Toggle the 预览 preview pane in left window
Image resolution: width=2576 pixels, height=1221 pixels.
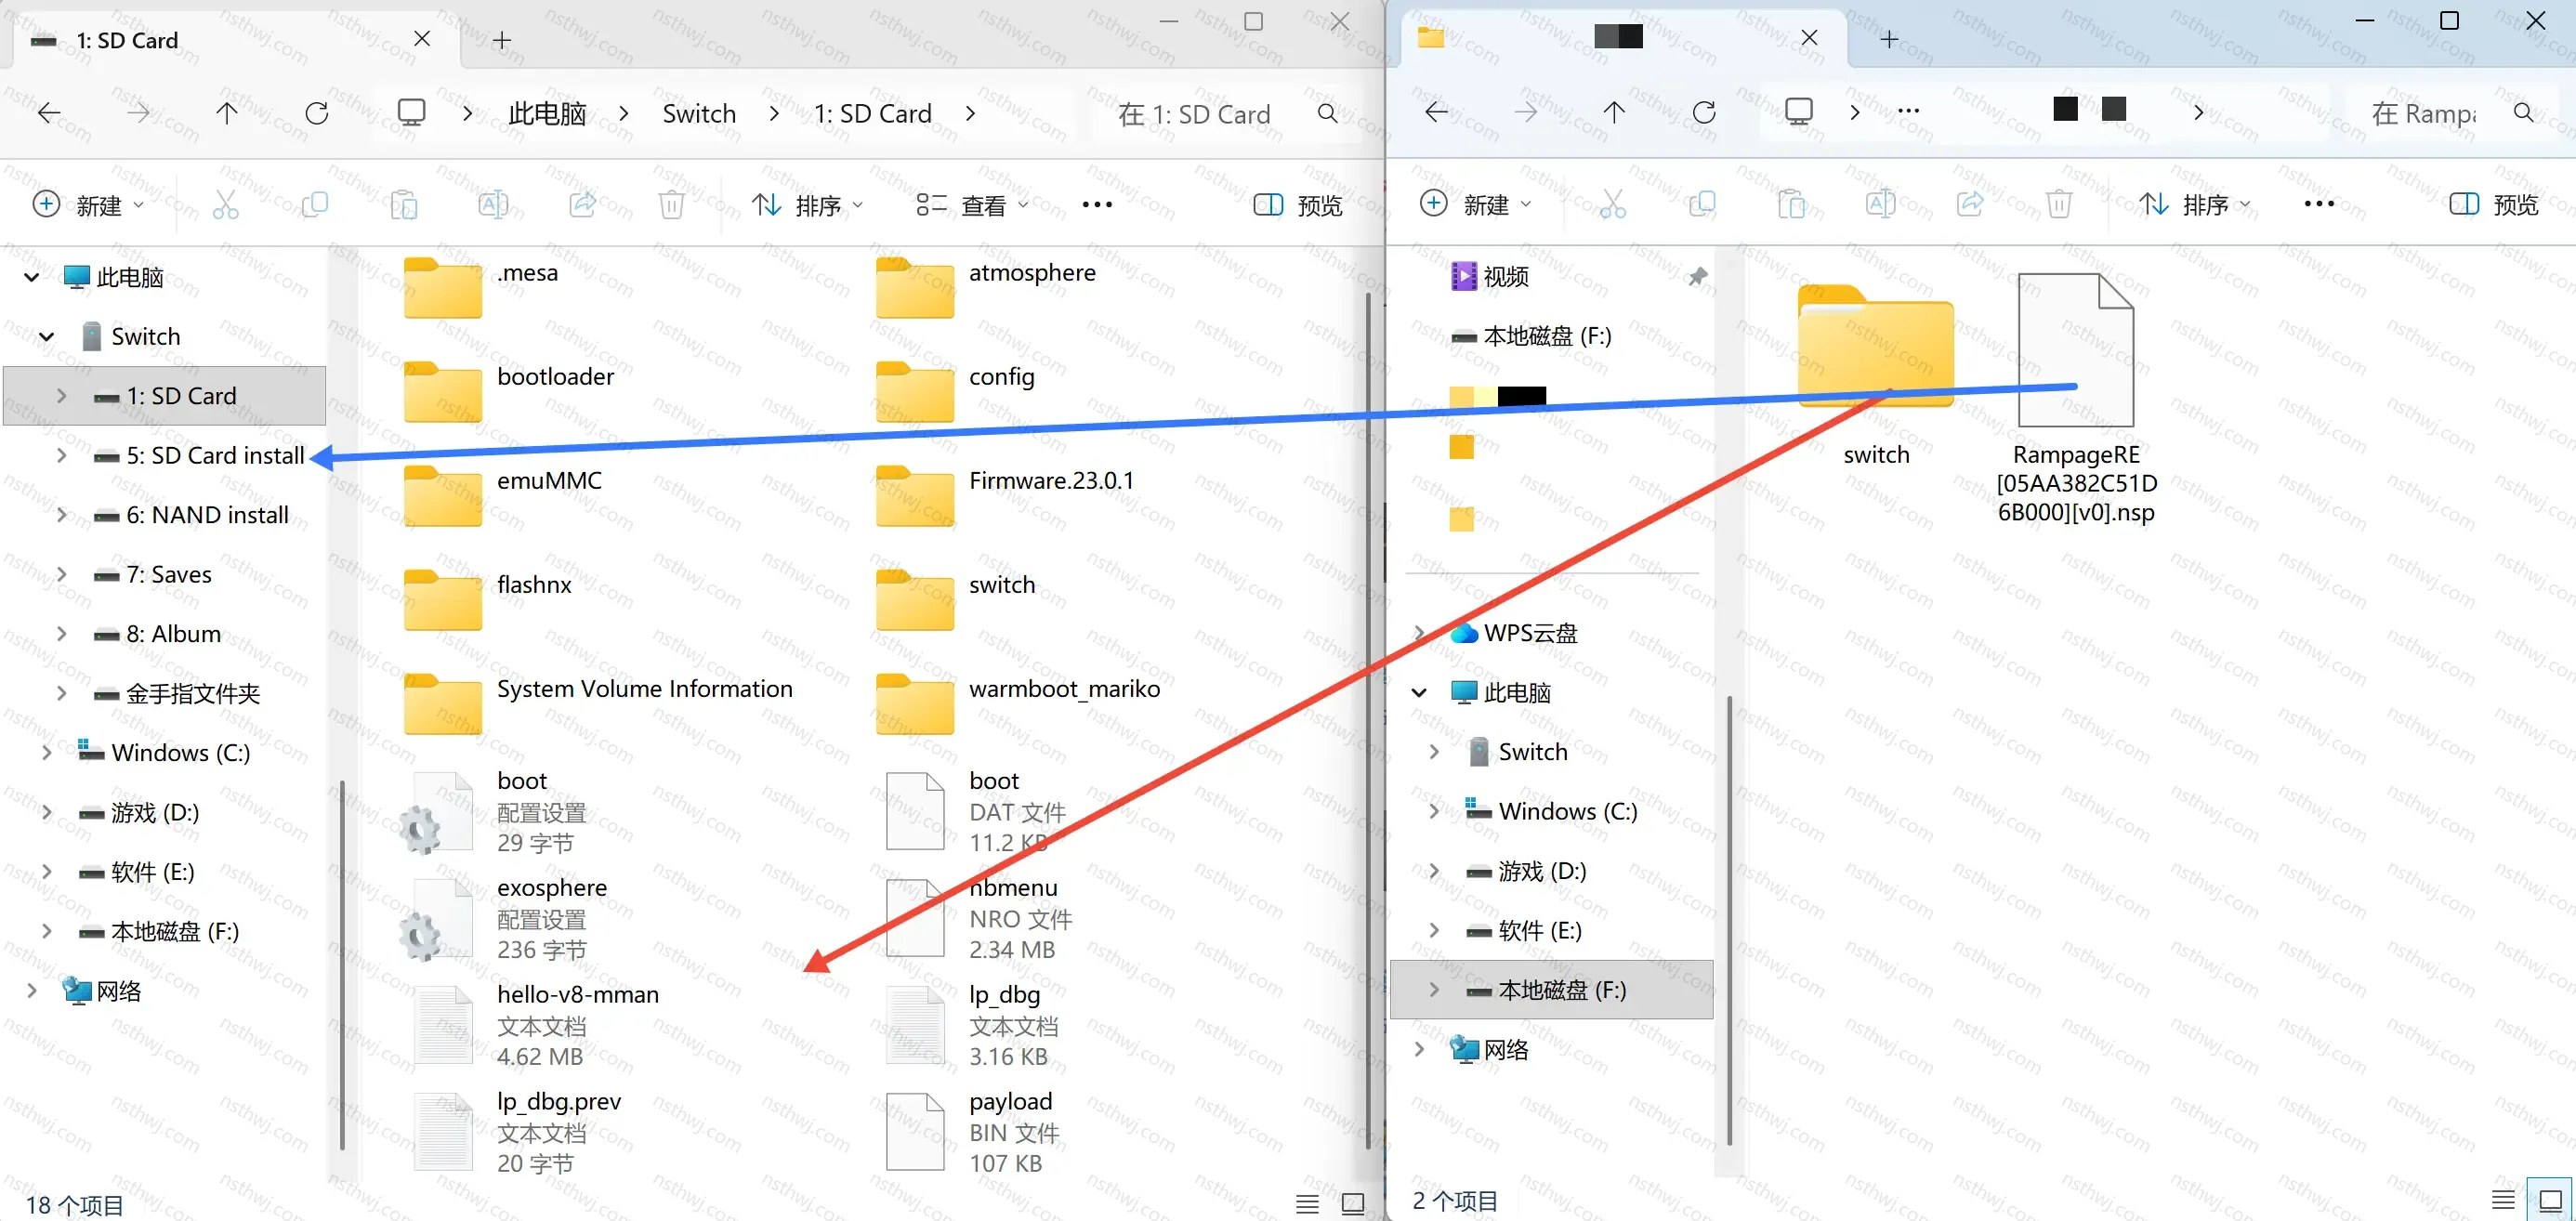pyautogui.click(x=1297, y=205)
